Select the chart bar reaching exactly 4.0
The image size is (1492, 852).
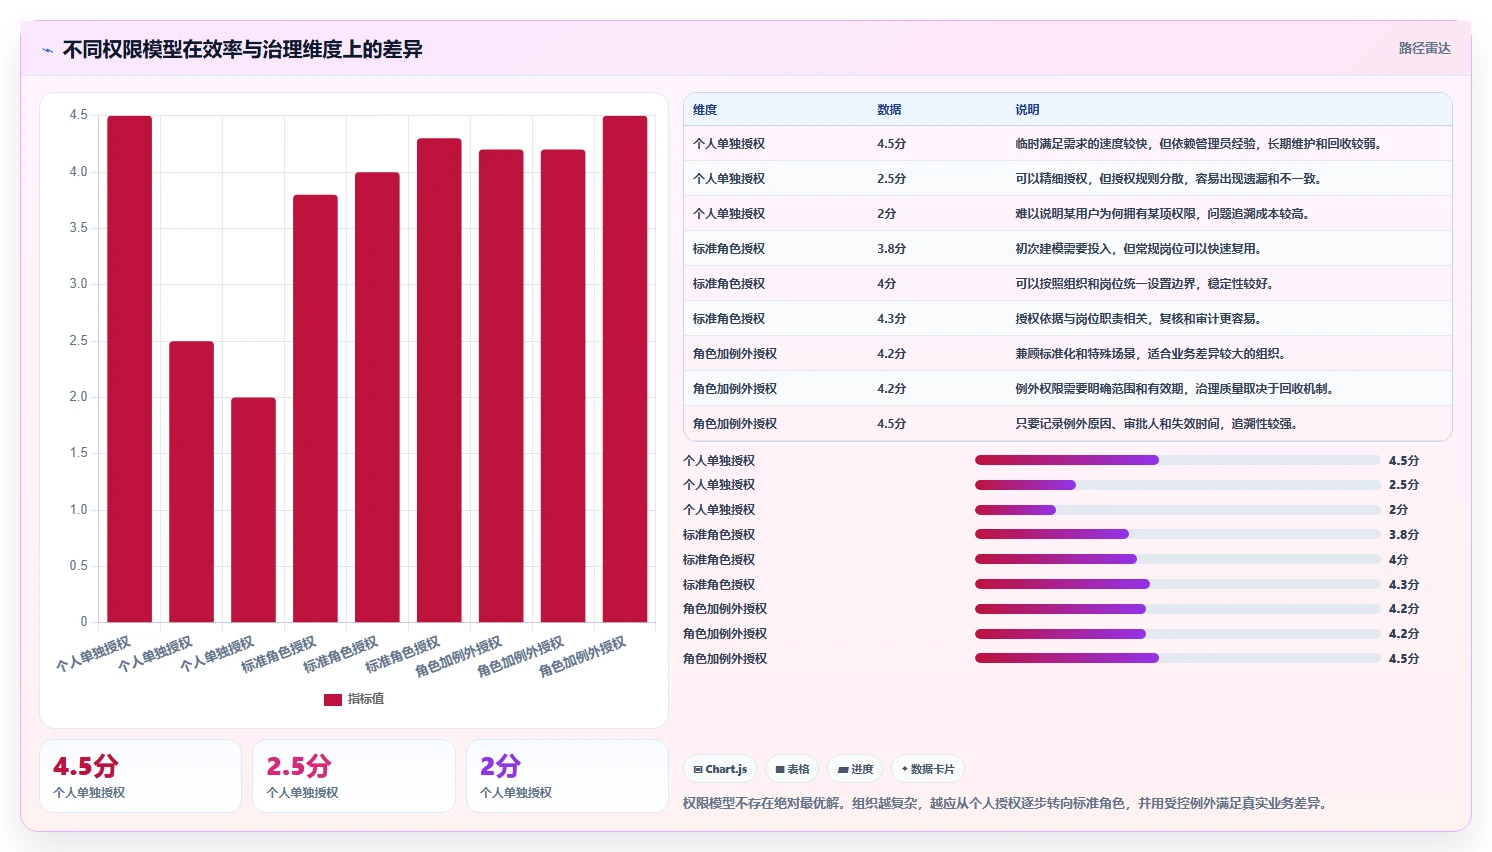point(377,397)
